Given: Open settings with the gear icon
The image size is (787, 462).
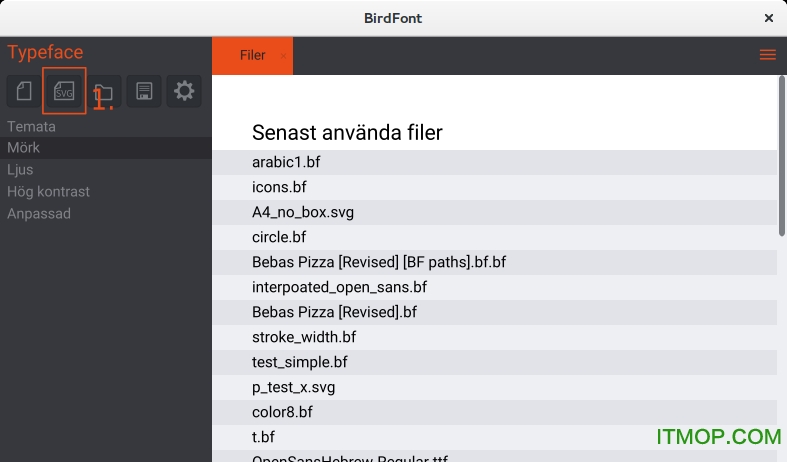Looking at the screenshot, I should [184, 91].
